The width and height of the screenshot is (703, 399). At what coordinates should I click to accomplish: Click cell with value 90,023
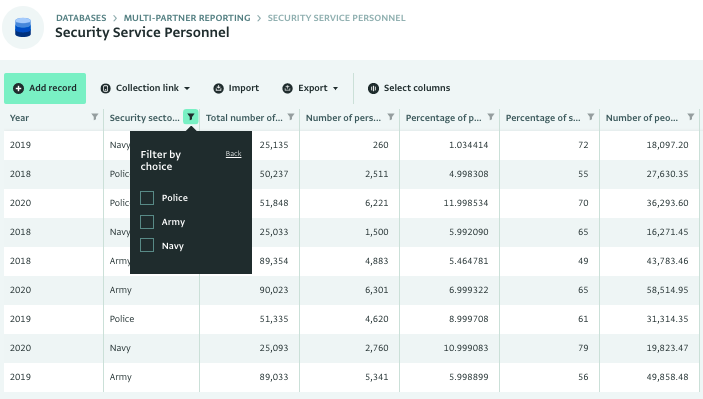click(273, 290)
